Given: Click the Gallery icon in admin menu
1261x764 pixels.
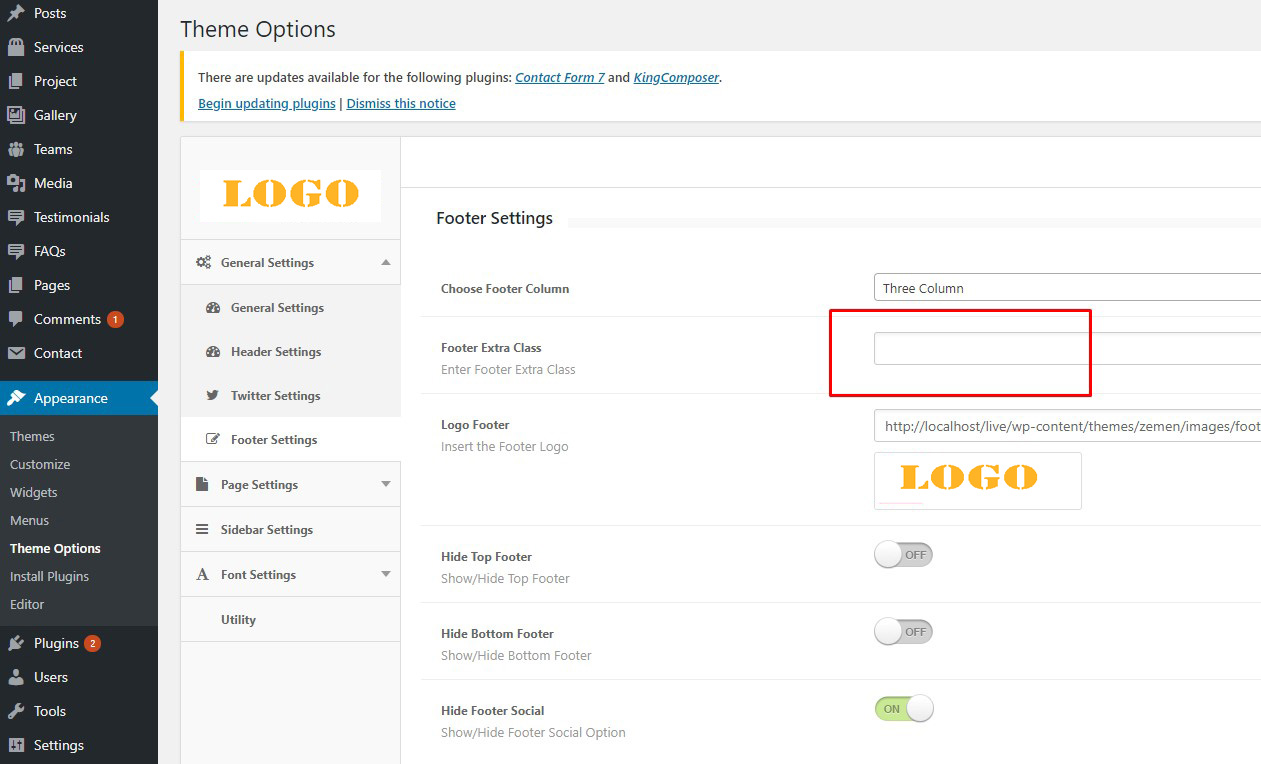Looking at the screenshot, I should pyautogui.click(x=16, y=115).
